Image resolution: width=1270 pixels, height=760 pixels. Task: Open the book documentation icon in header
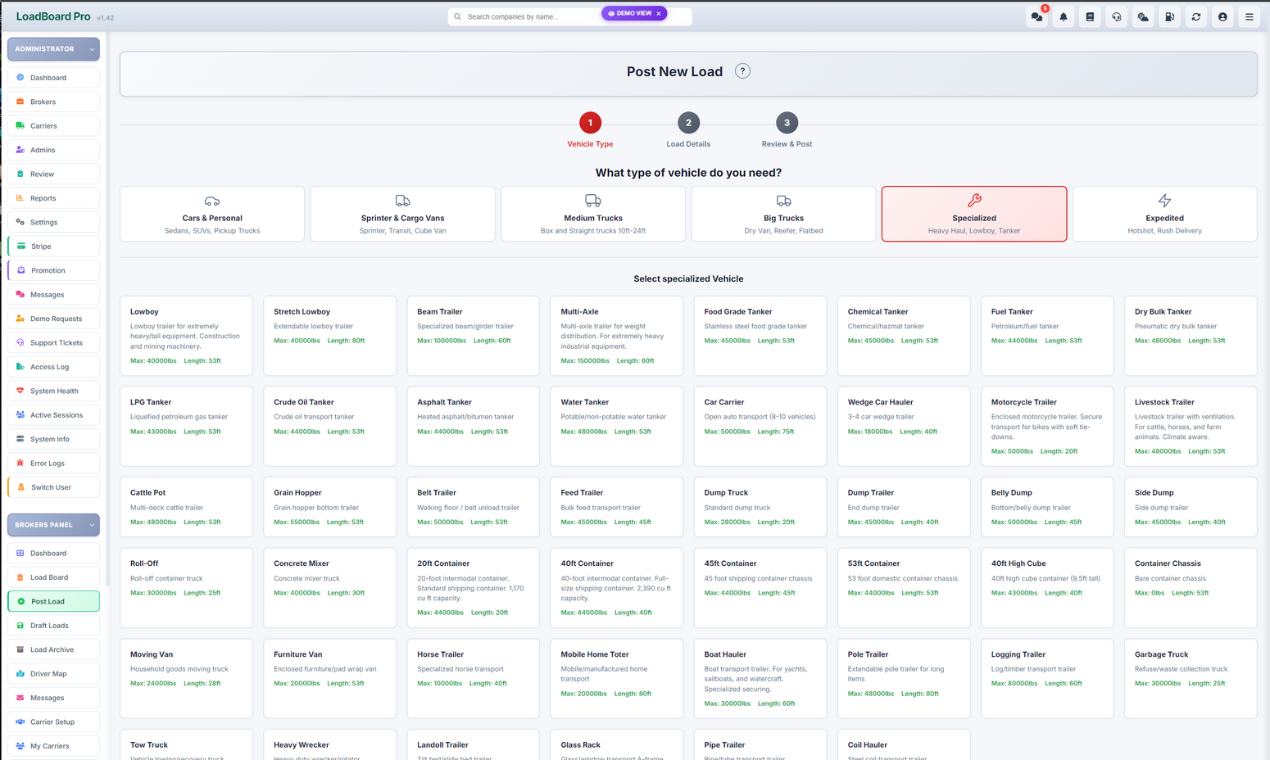click(1090, 17)
